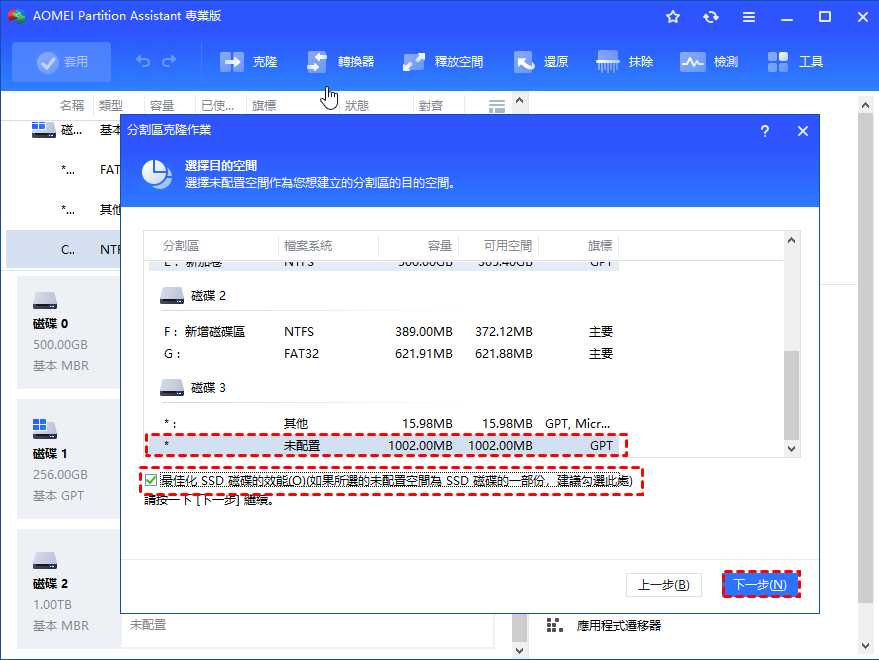
Task: Click the Back (上一步) button
Action: click(664, 585)
